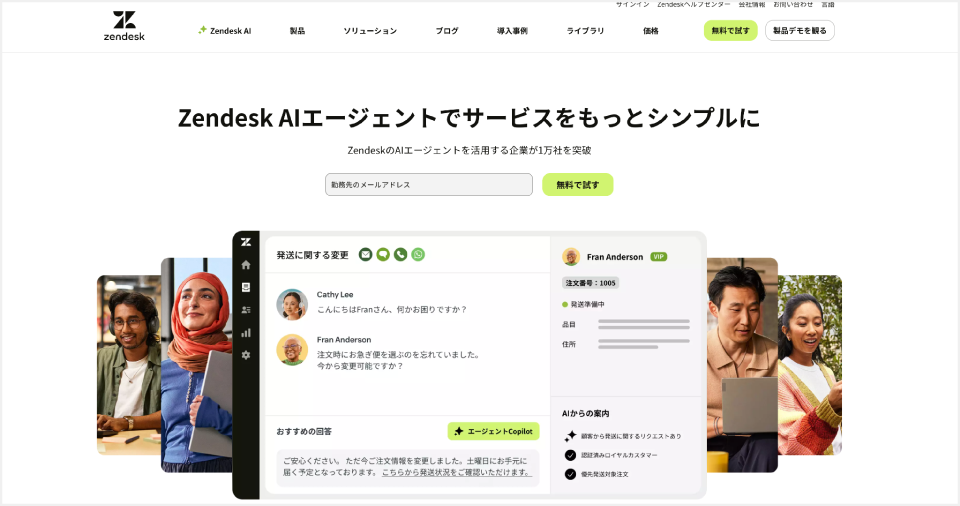Click the photo of the woman in a colorful cardigan

pyautogui.click(x=810, y=365)
